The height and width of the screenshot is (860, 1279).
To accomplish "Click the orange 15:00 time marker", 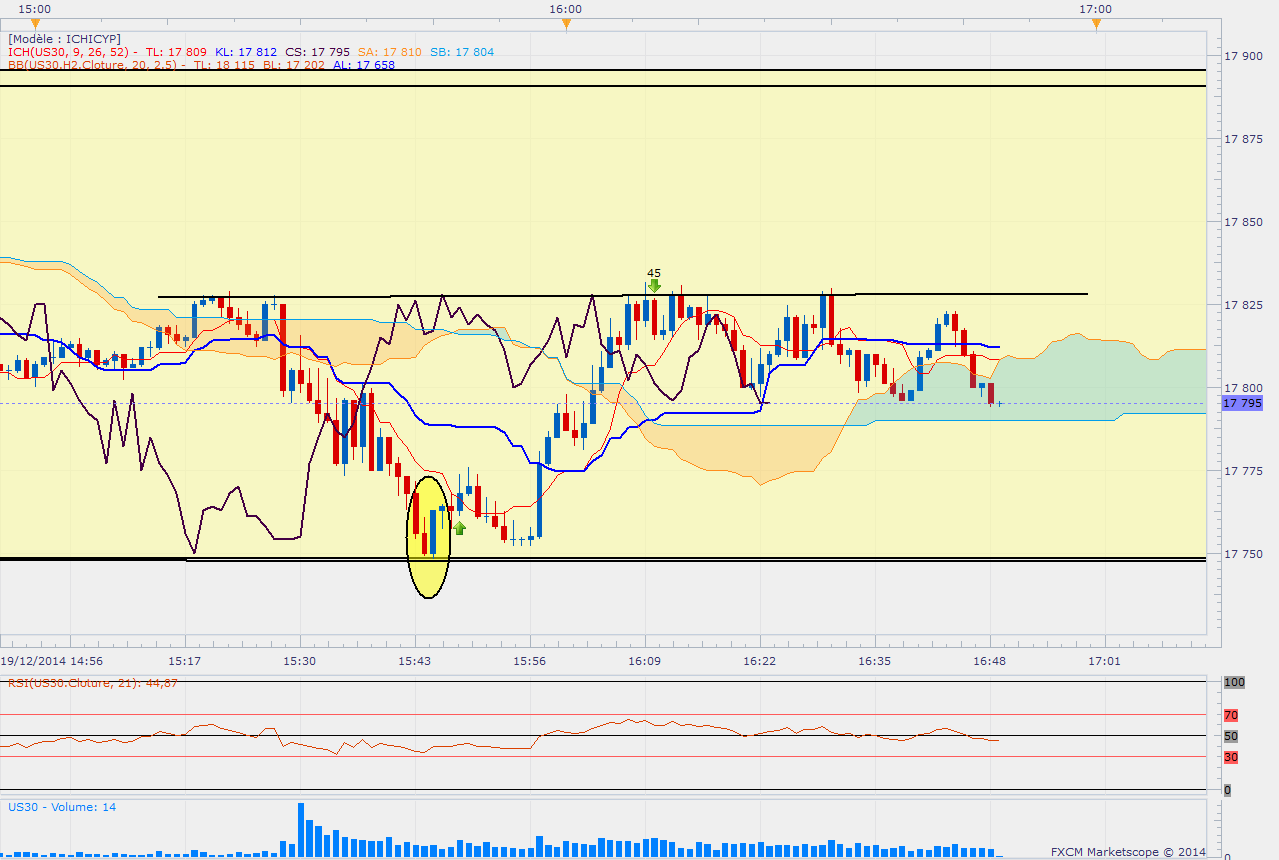I will [x=35, y=25].
